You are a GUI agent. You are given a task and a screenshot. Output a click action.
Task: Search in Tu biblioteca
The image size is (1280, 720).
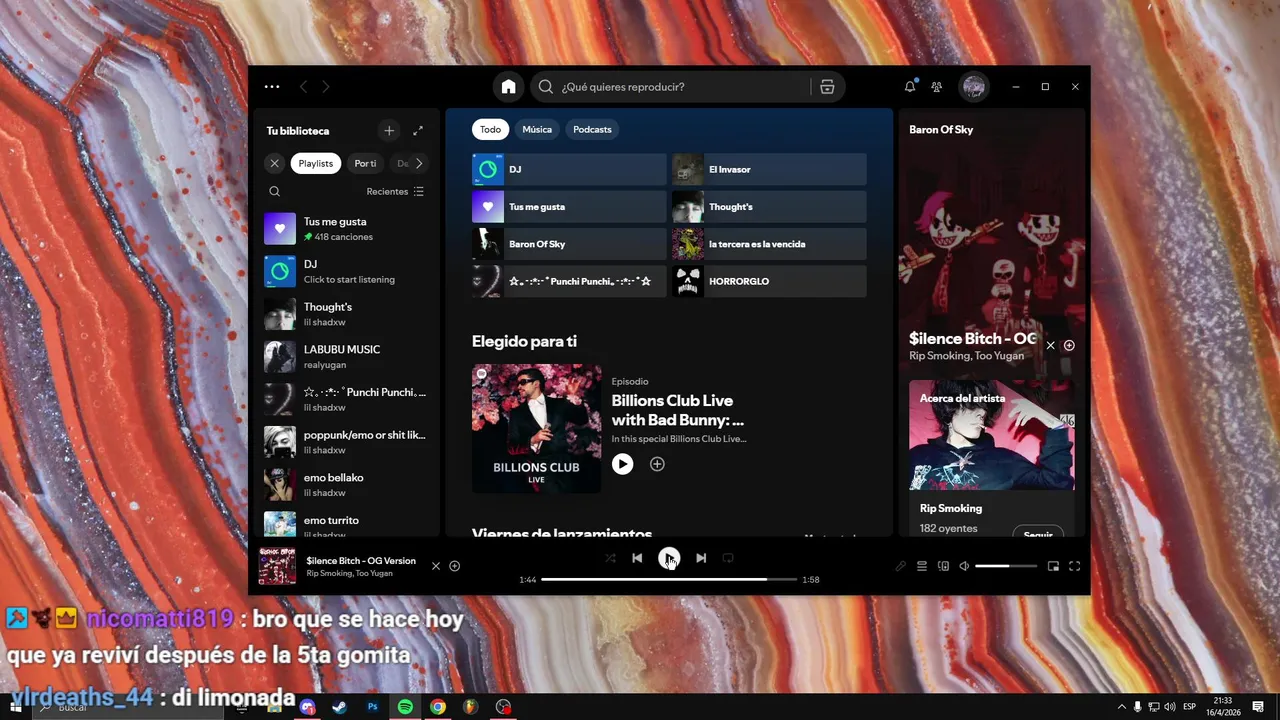pos(275,191)
